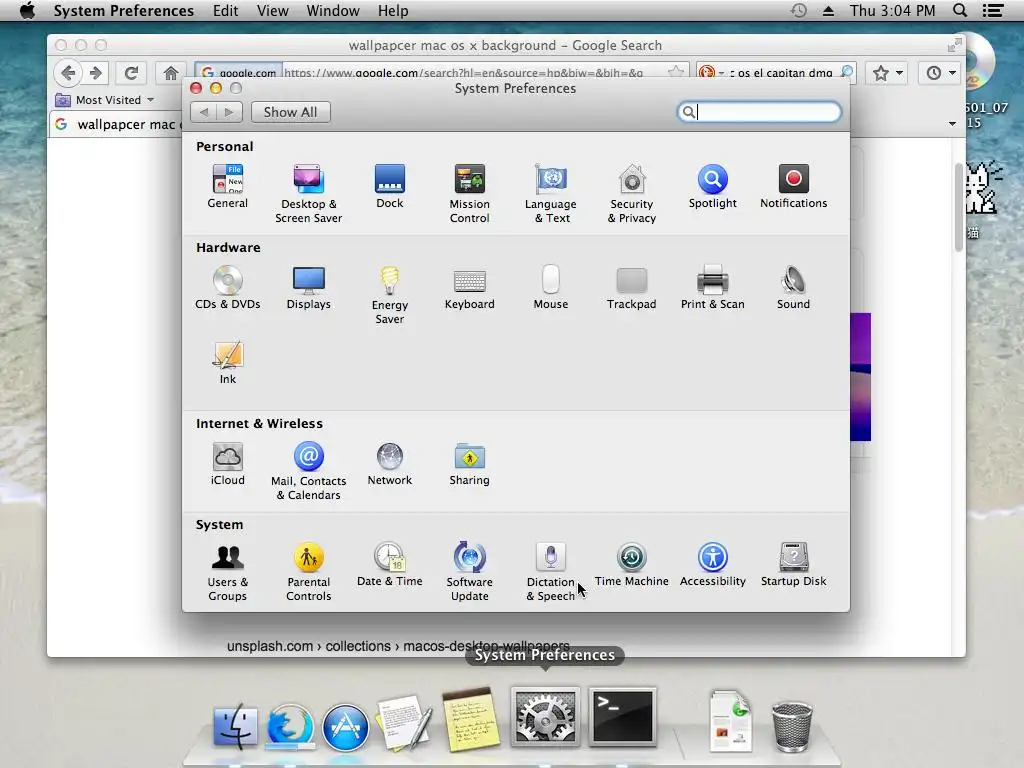The image size is (1024, 768).
Task: Open the Help menu
Action: 393,10
